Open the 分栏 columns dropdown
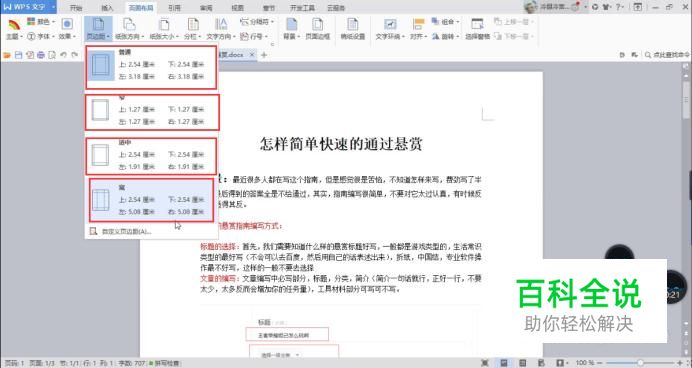 [x=192, y=29]
